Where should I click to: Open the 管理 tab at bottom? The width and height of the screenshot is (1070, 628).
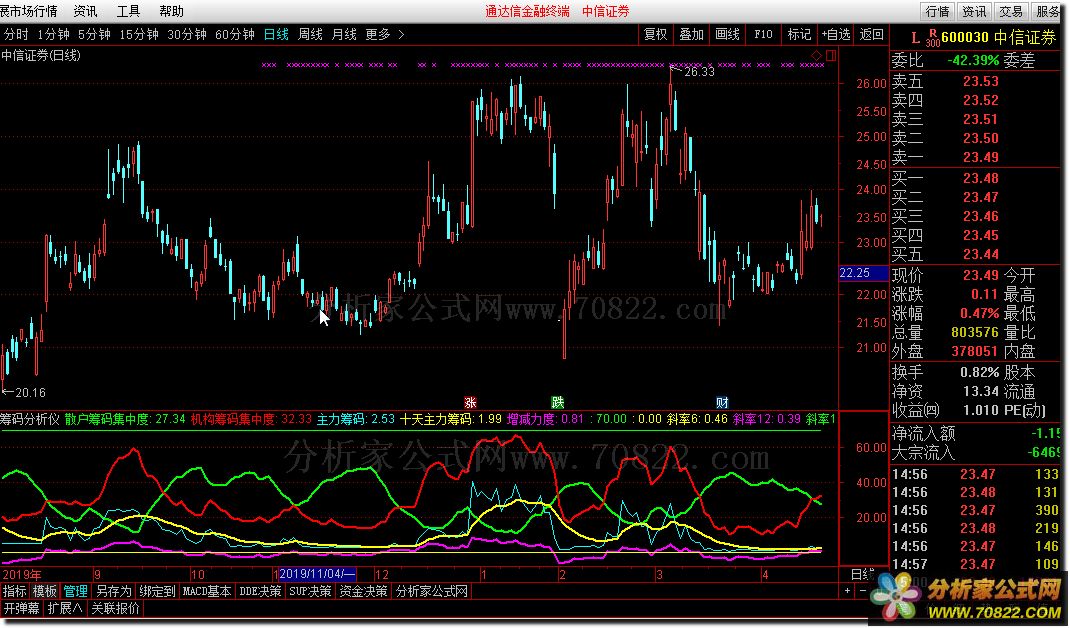pyautogui.click(x=76, y=591)
